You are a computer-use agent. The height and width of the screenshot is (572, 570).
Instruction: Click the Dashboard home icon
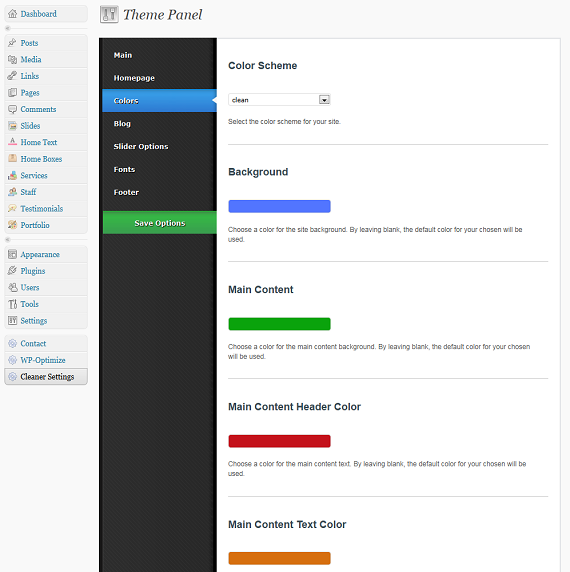pyautogui.click(x=12, y=14)
